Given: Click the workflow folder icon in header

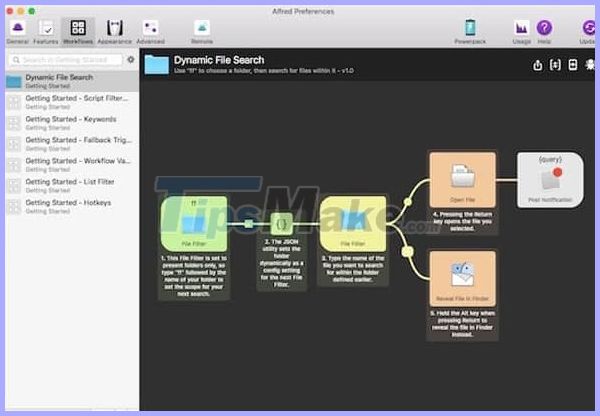Looking at the screenshot, I should [x=157, y=64].
